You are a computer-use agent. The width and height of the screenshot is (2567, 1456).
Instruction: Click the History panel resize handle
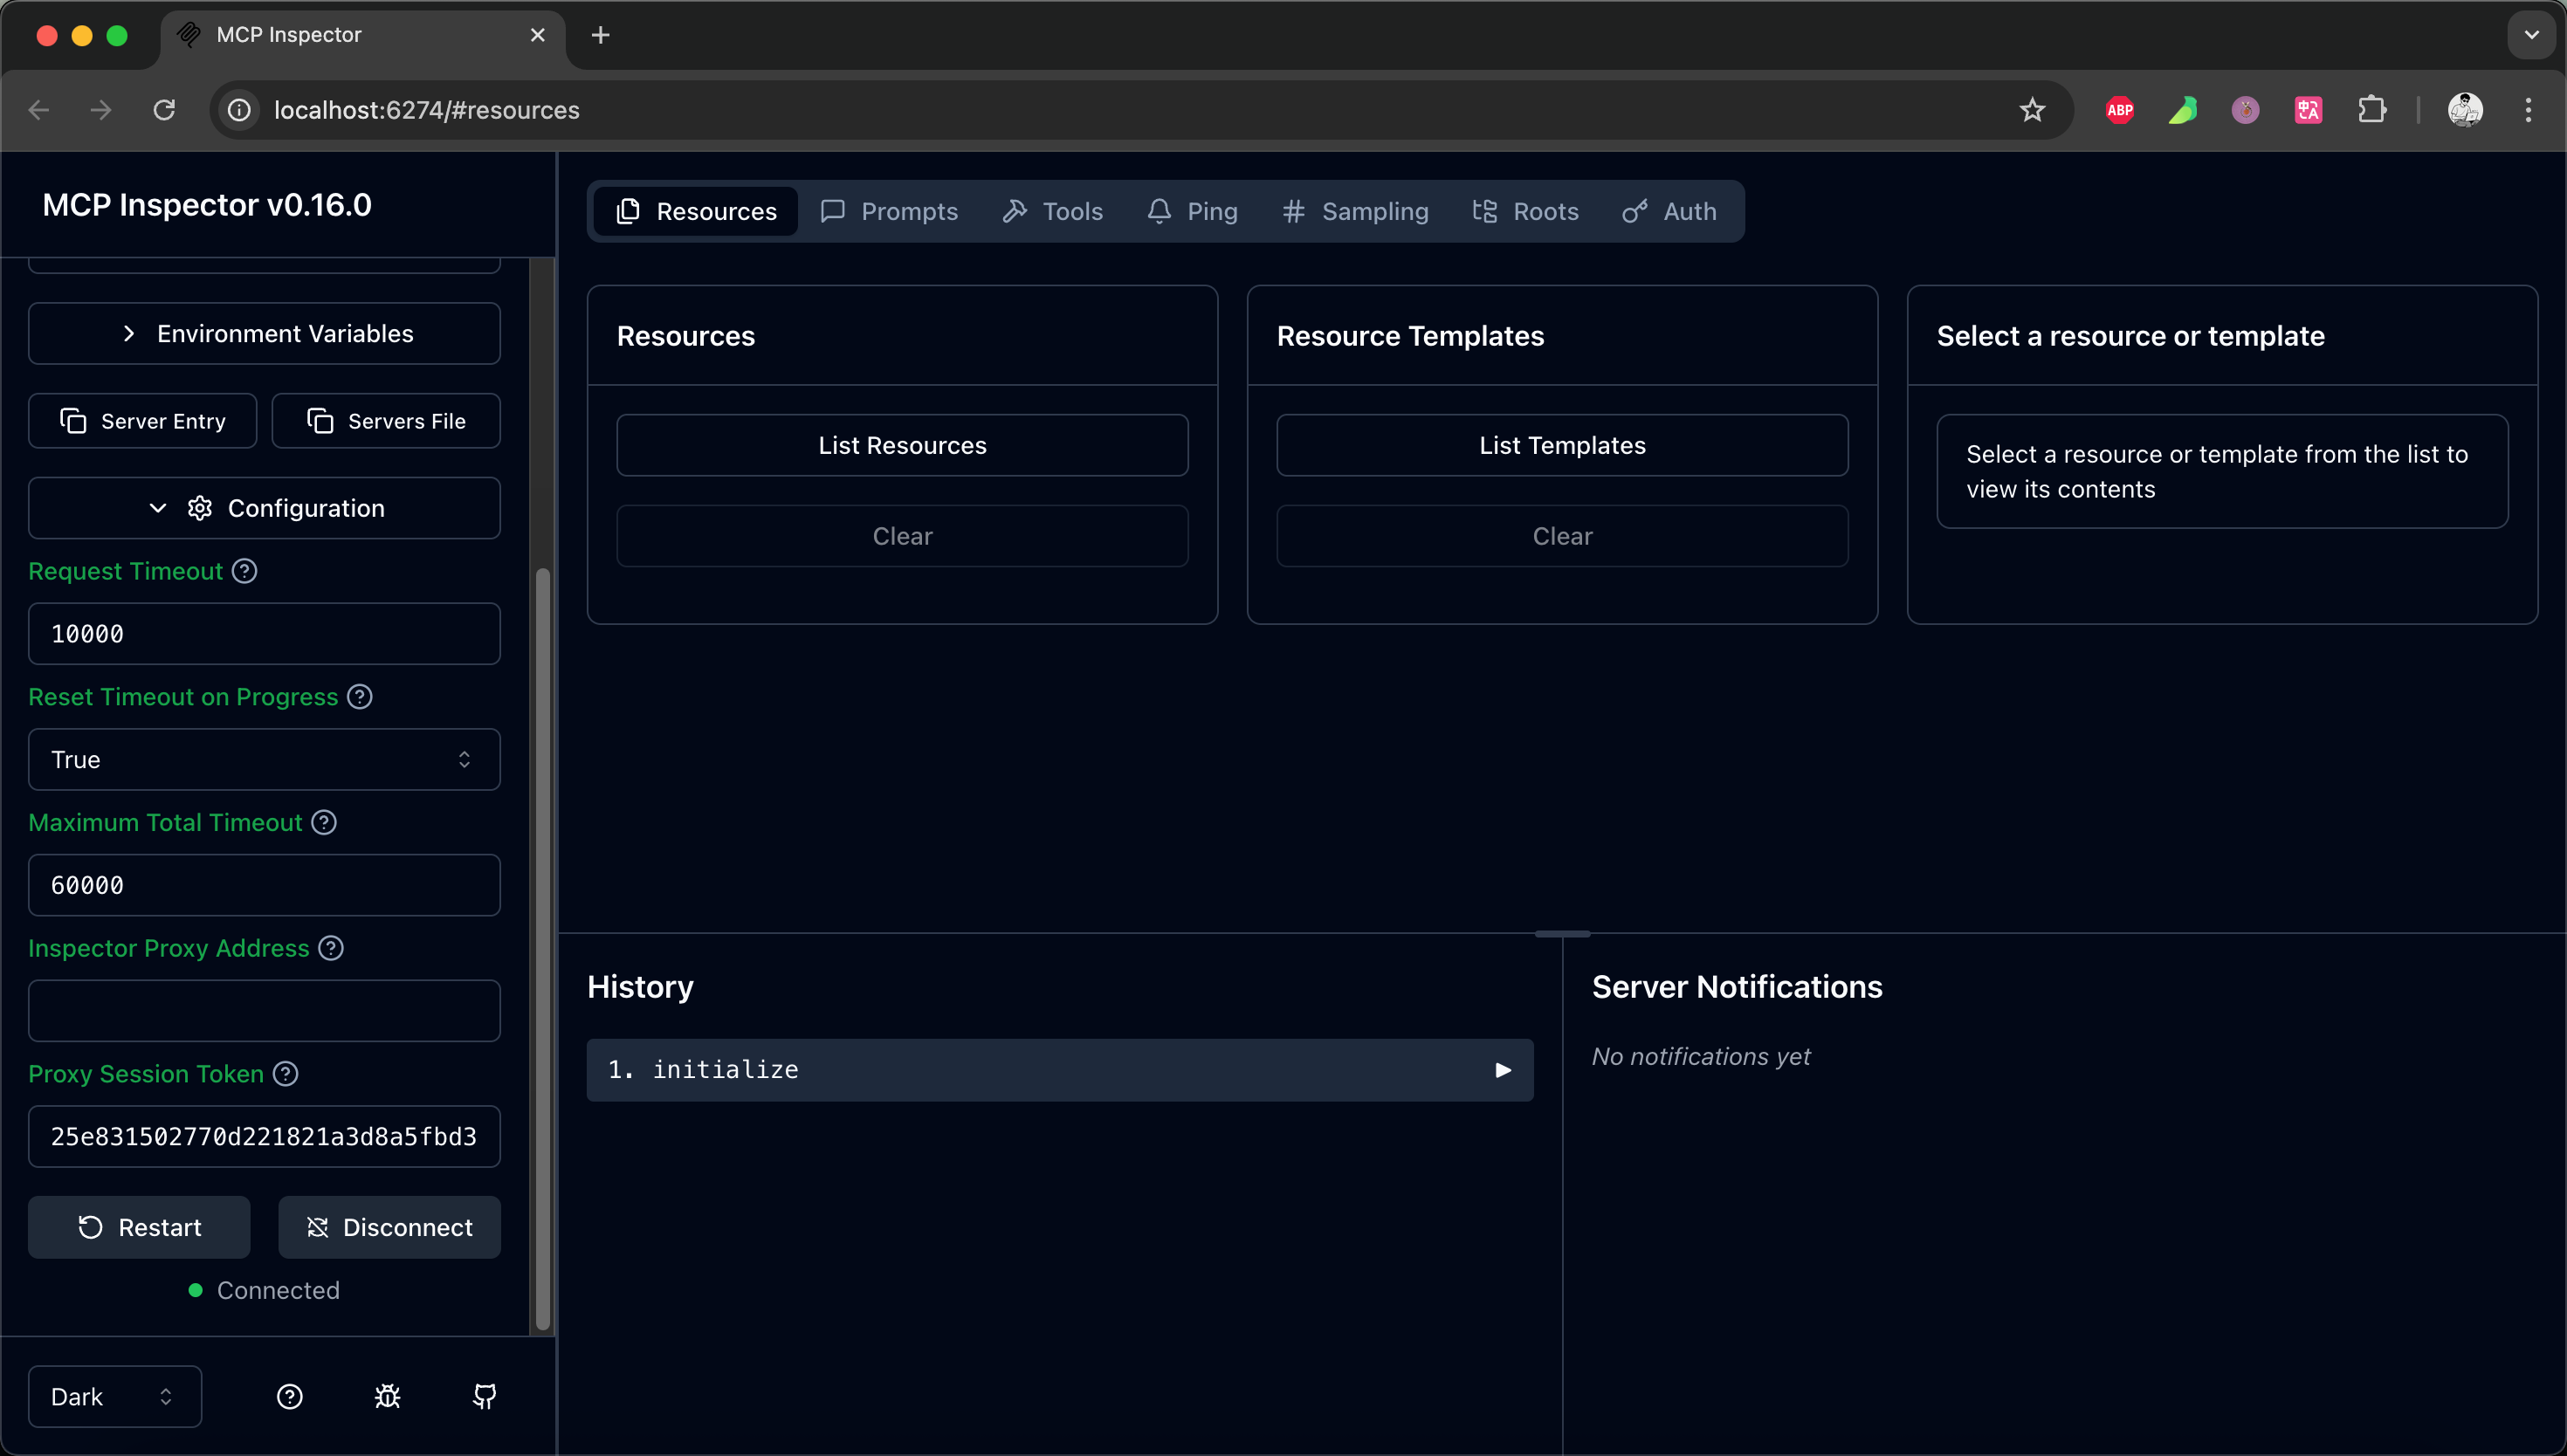pos(1562,934)
